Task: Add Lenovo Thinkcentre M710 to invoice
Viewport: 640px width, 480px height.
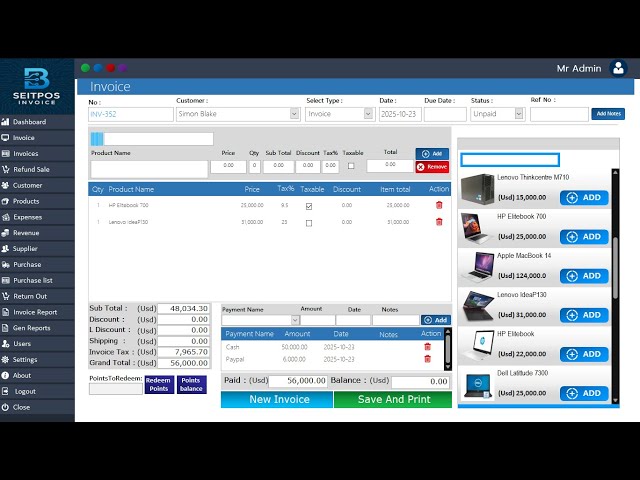Action: [x=584, y=198]
